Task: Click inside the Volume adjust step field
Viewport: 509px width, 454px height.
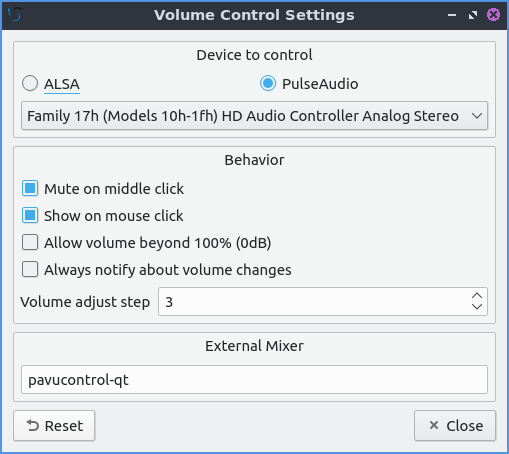Action: (x=313, y=302)
